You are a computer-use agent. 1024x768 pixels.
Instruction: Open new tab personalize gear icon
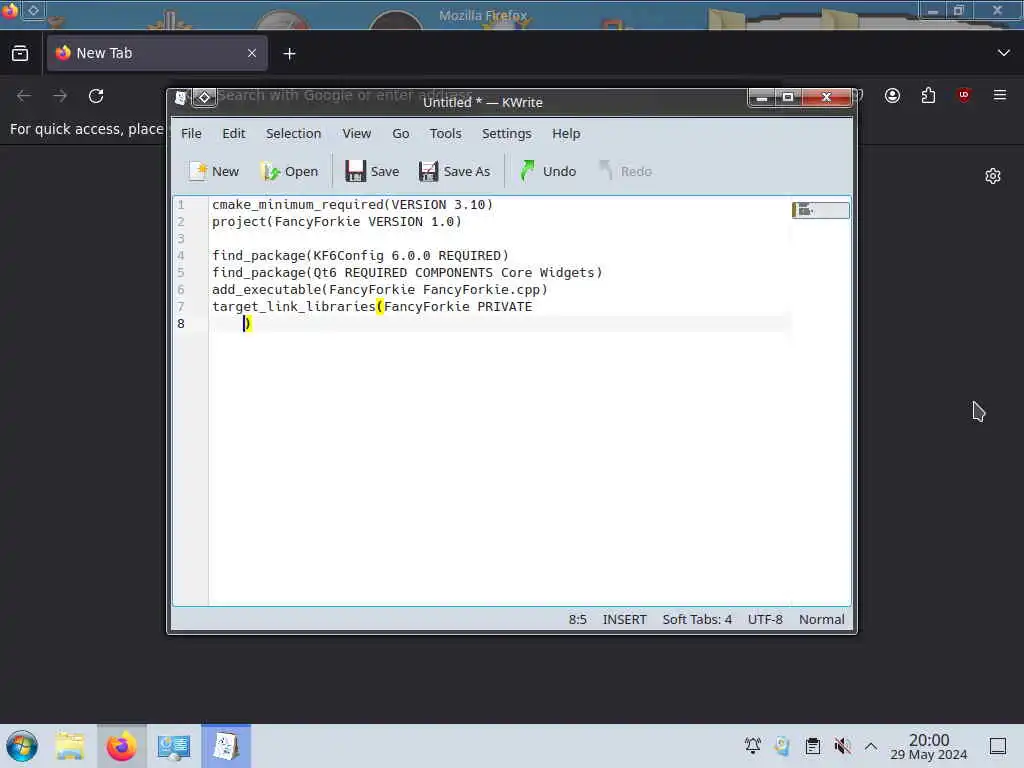tap(993, 176)
